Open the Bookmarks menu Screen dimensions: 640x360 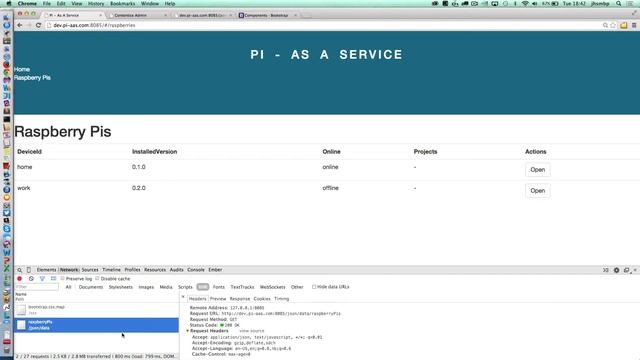click(x=122, y=4)
